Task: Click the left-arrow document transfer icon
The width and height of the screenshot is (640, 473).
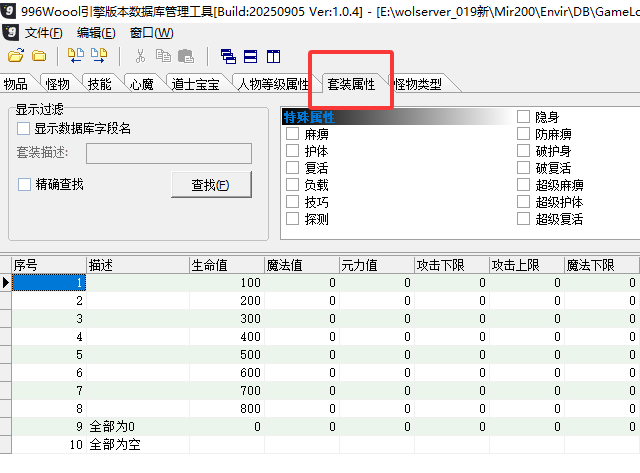Action: point(75,56)
